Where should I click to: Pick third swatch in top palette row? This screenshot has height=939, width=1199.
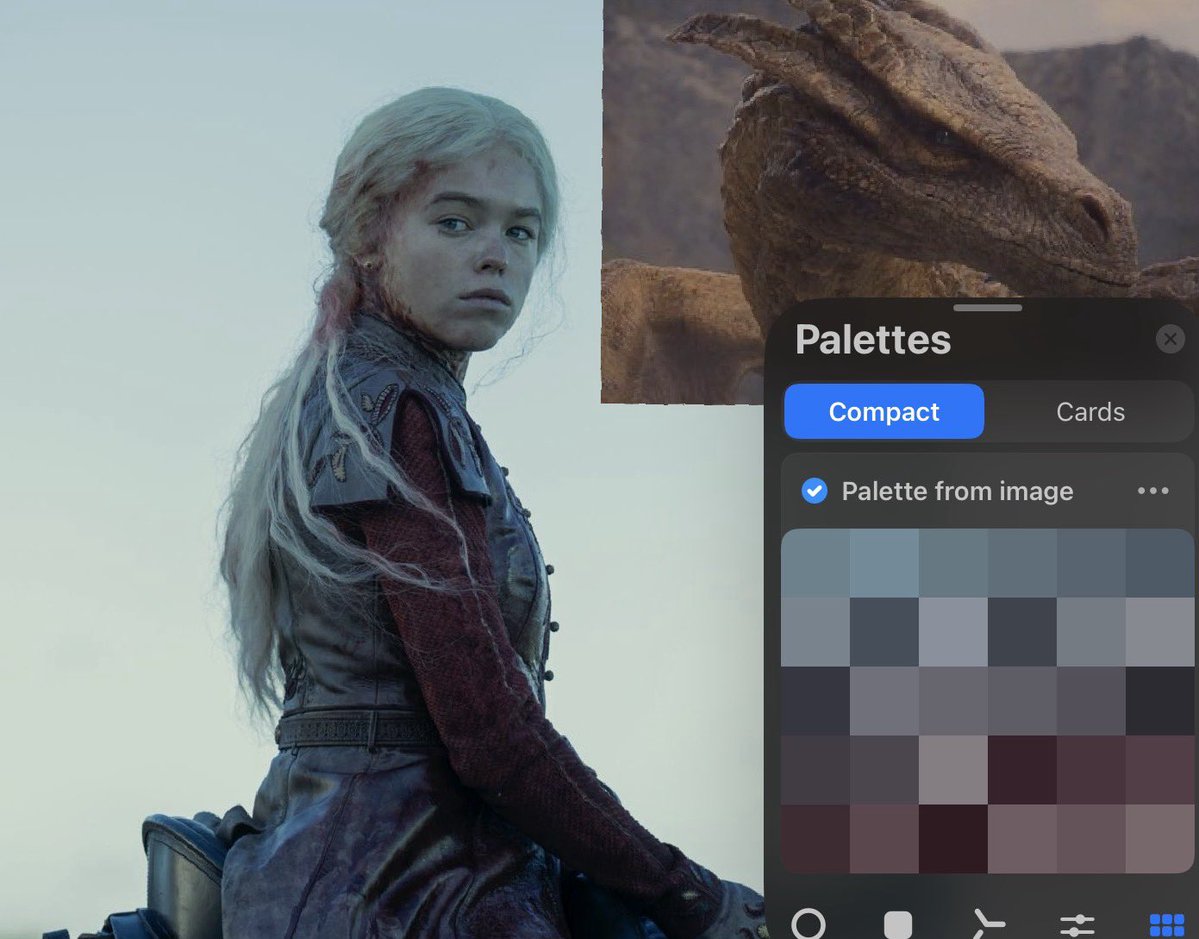click(x=953, y=563)
